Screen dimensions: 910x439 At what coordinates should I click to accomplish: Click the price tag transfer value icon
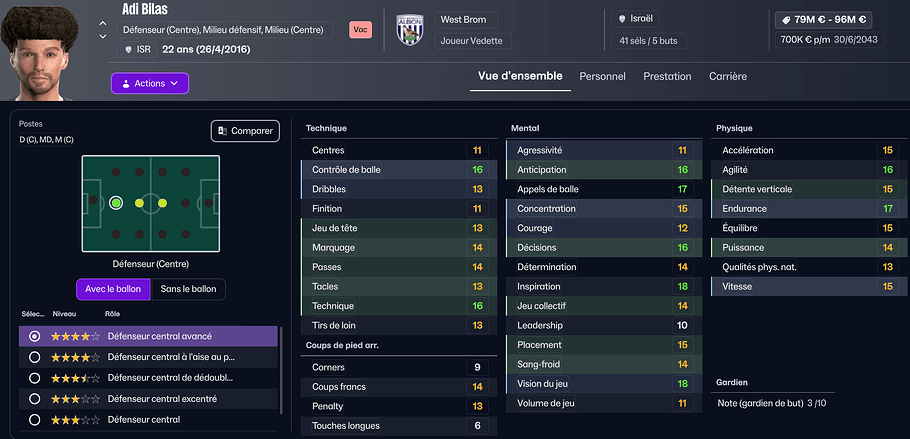tap(786, 20)
